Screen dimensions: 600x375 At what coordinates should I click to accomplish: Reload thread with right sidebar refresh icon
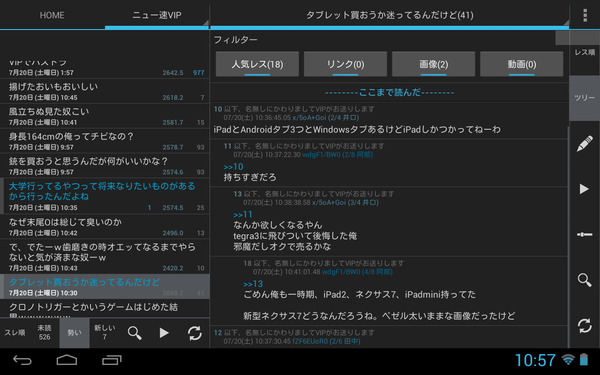click(584, 326)
